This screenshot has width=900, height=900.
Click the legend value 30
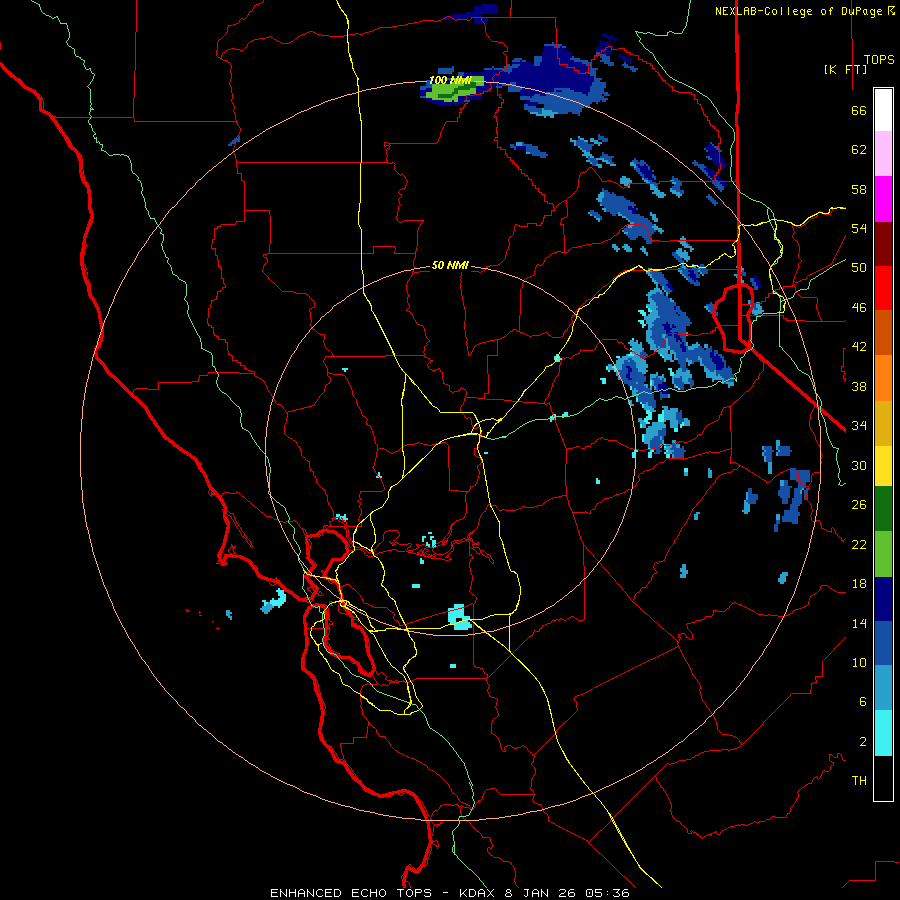859,465
